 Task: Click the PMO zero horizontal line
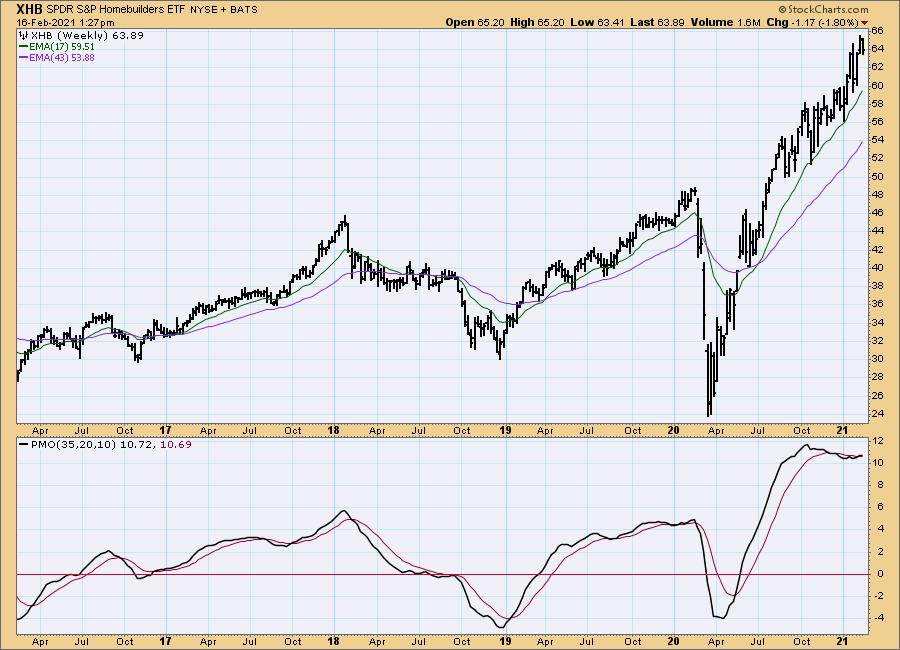click(442, 574)
